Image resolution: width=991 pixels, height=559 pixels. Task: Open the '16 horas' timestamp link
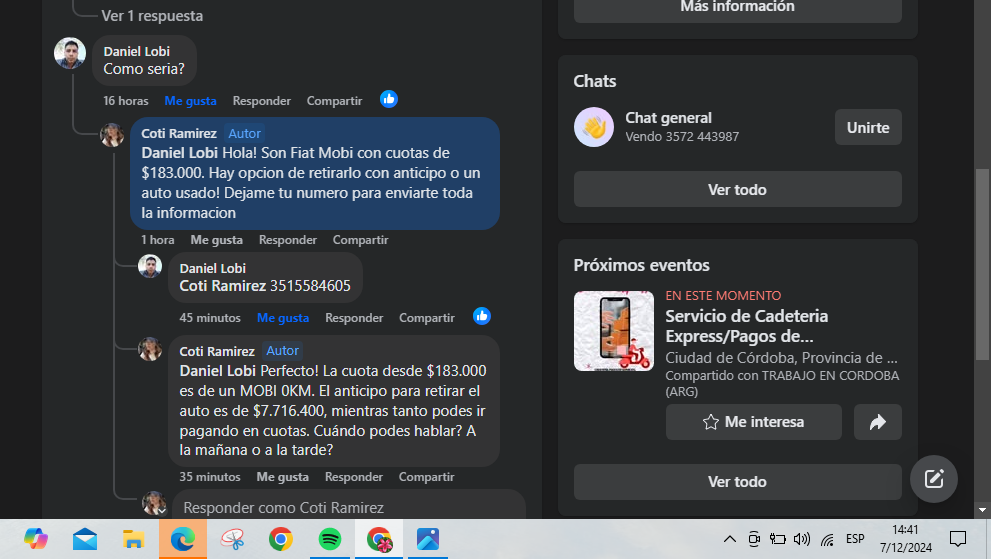click(126, 101)
